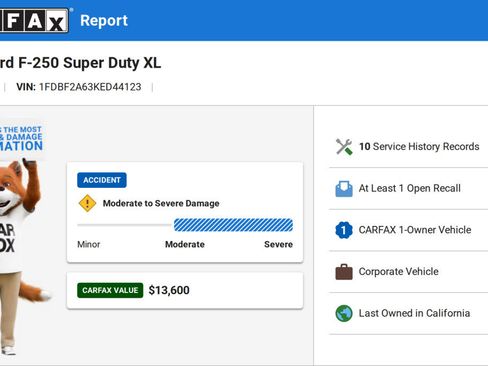Click the Severe severity label

[278, 244]
